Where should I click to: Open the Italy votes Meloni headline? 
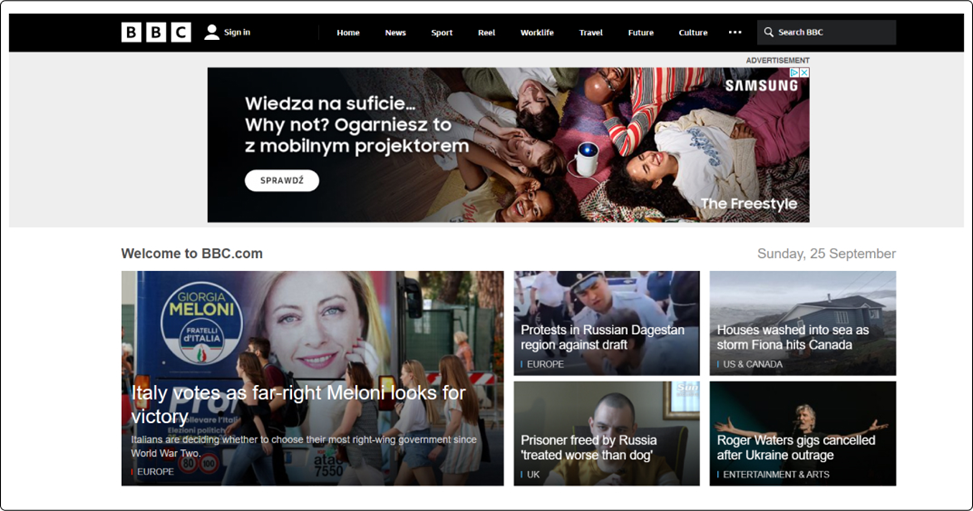tap(298, 404)
